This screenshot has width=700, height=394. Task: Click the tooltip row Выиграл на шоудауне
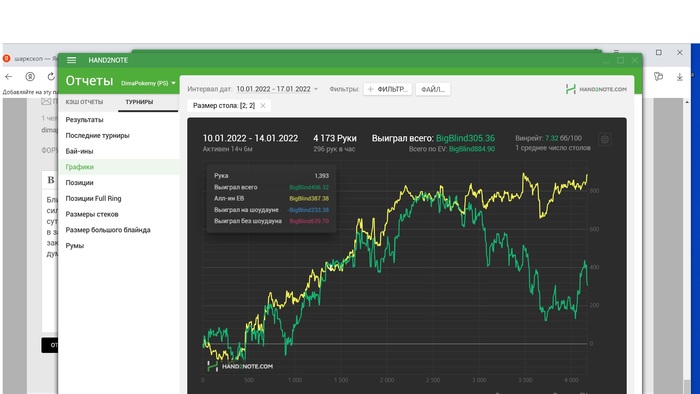pos(271,210)
